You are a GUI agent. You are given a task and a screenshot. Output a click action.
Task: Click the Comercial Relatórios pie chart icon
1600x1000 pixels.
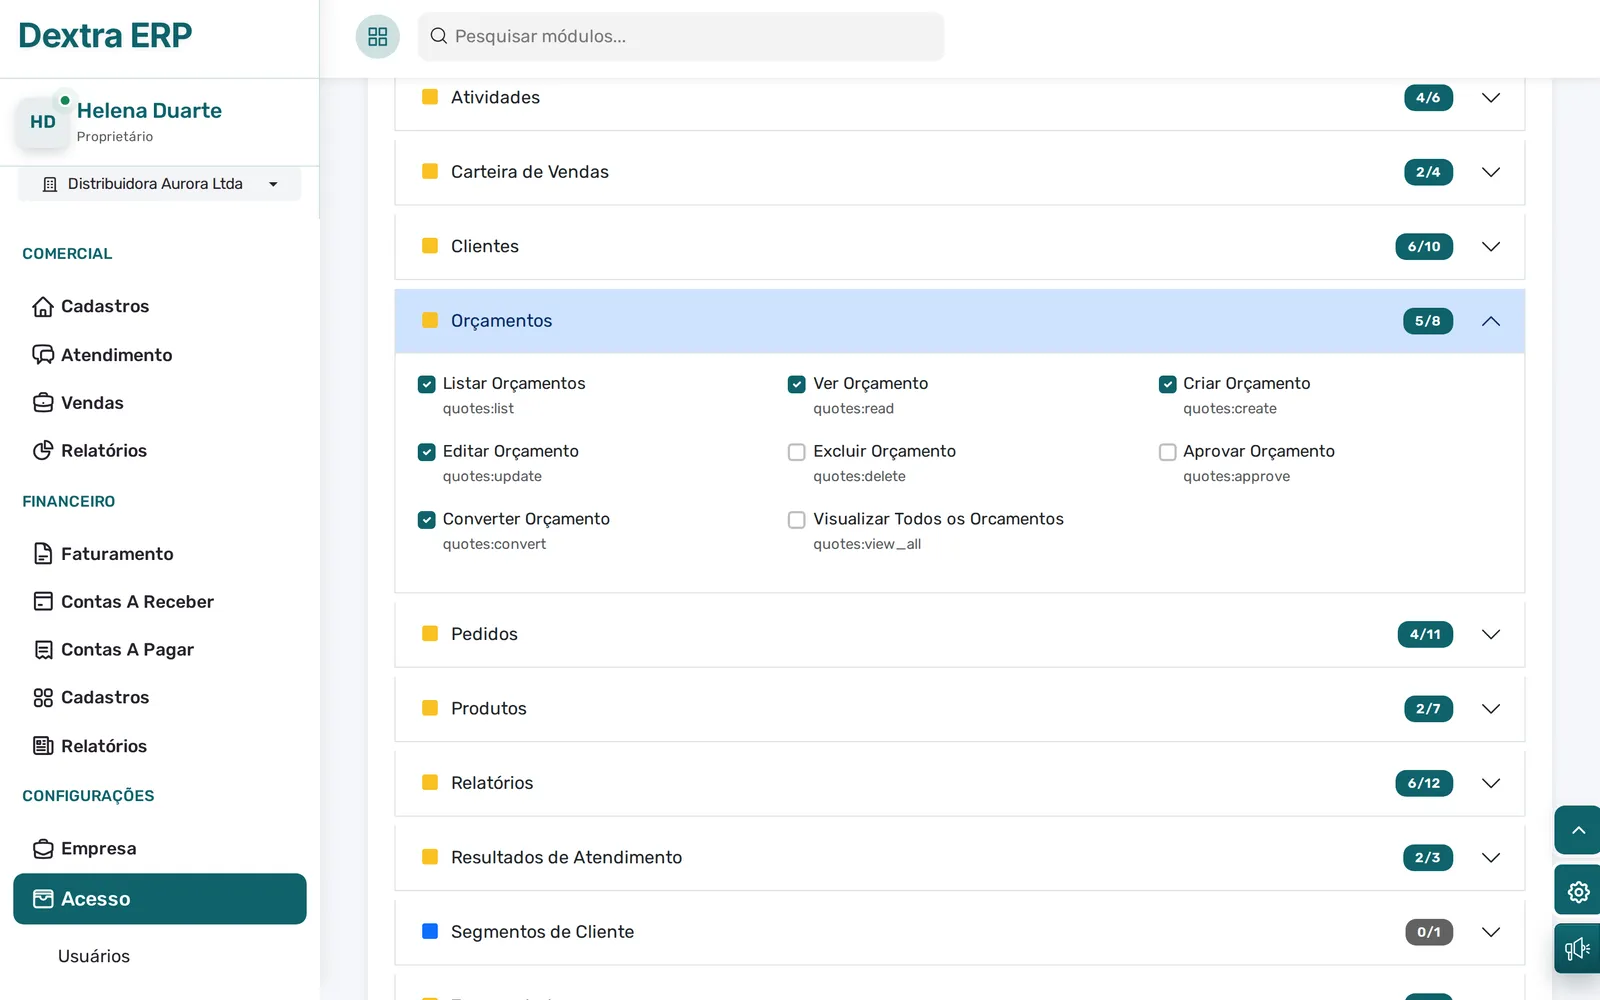click(x=43, y=450)
